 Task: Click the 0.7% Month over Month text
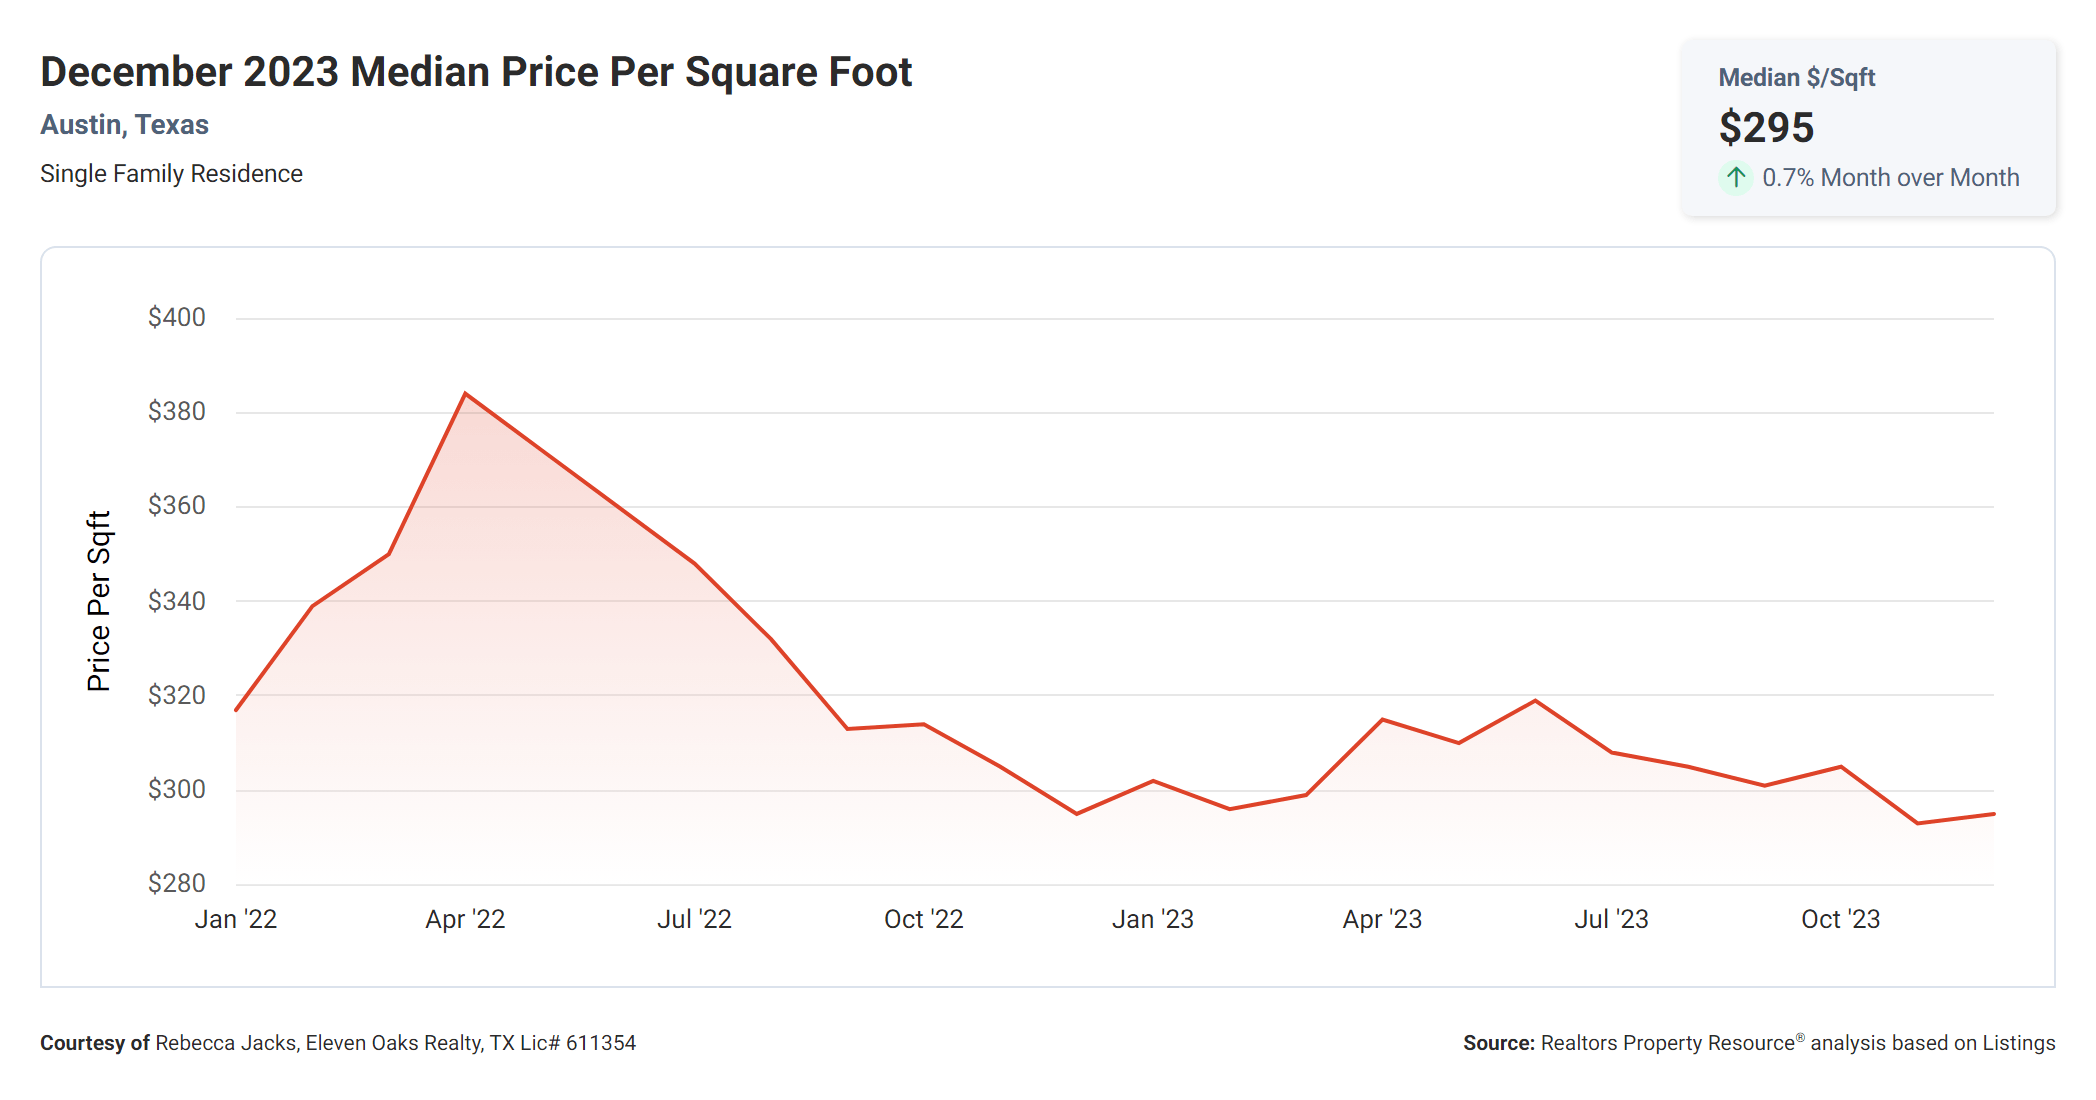[1890, 178]
